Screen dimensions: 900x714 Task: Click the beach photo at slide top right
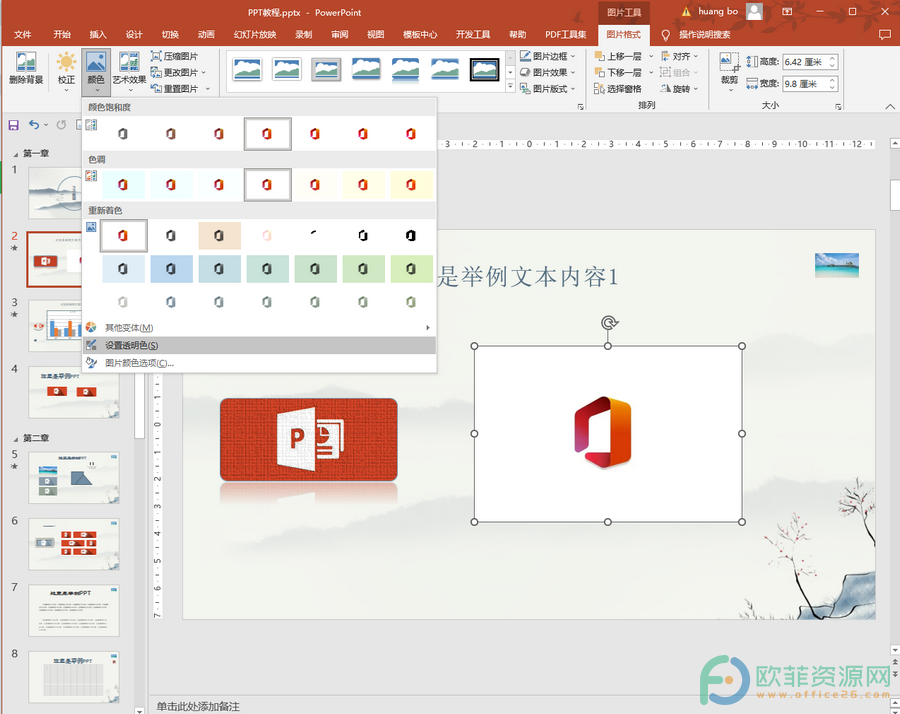coord(837,265)
